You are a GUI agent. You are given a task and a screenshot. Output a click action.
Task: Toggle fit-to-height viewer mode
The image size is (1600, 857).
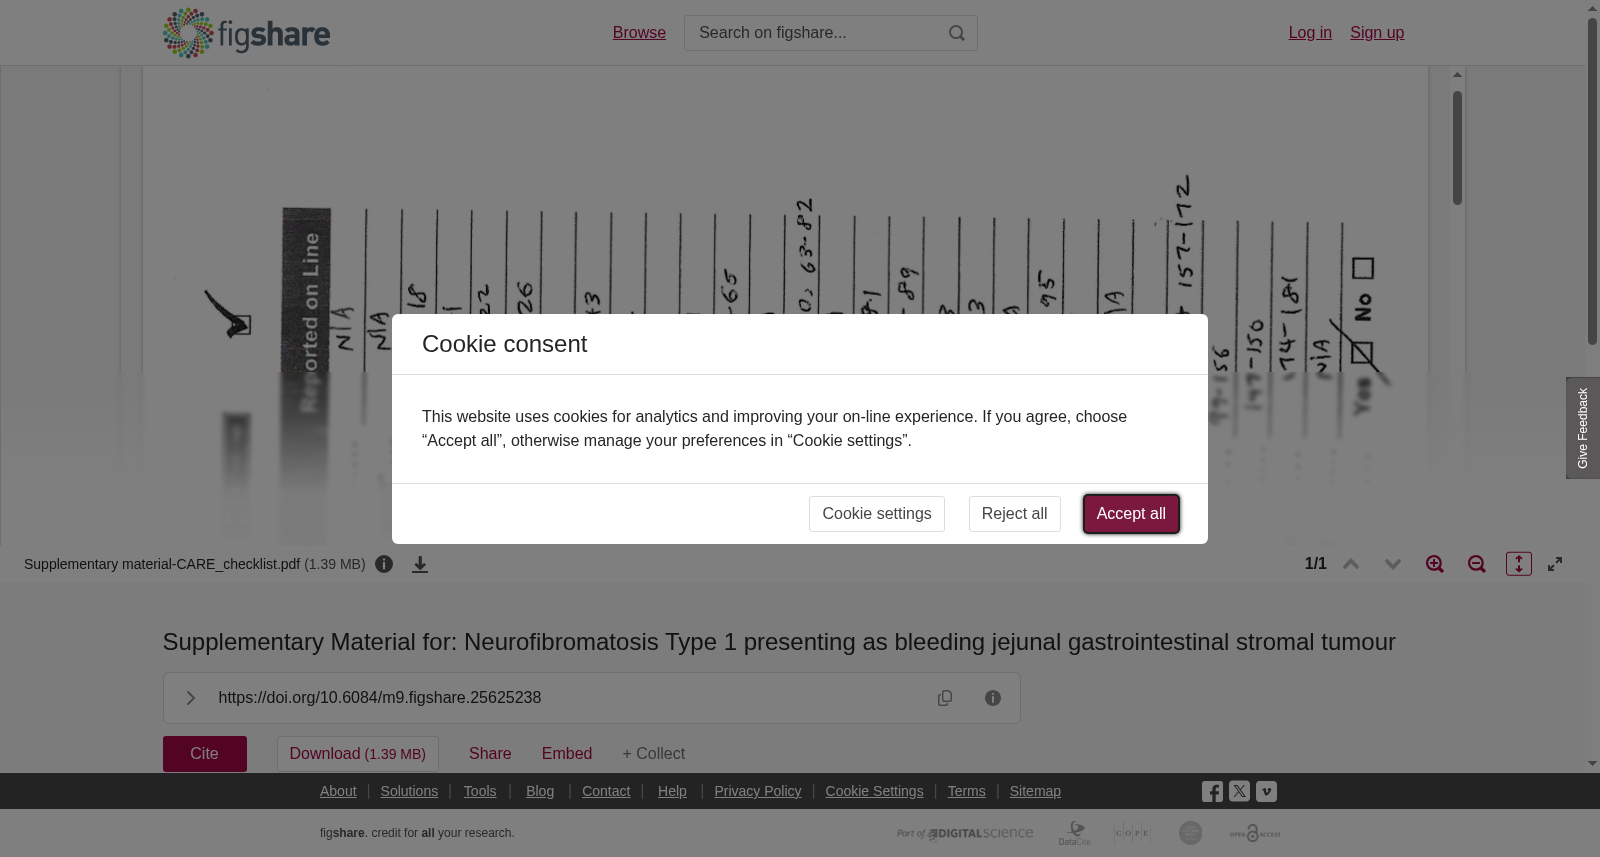click(x=1519, y=564)
